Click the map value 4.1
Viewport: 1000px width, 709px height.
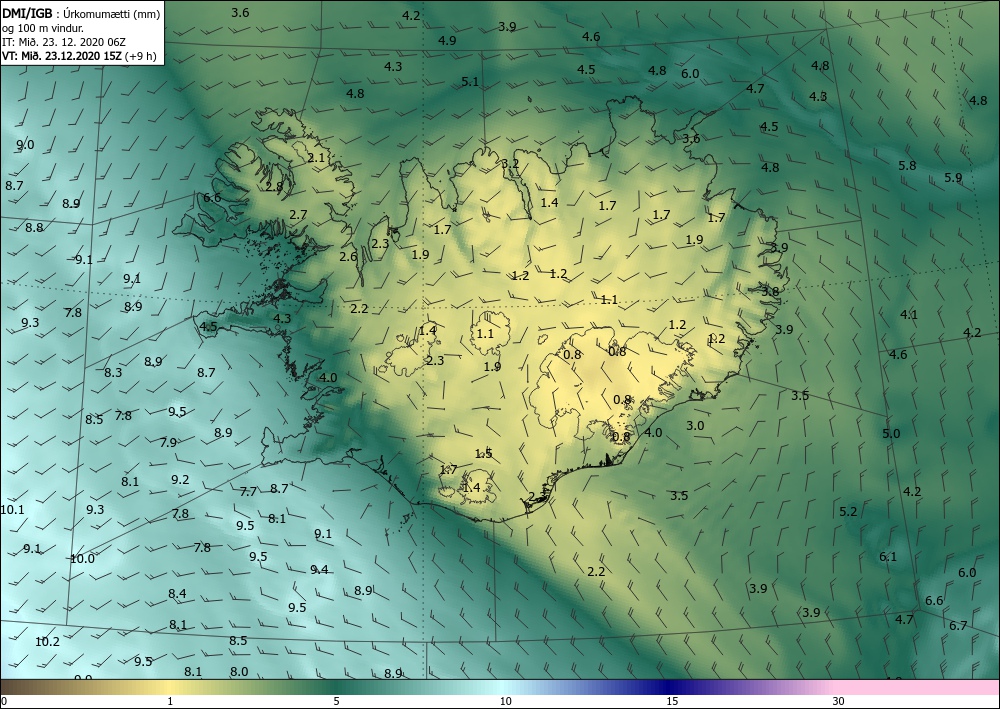tap(909, 314)
